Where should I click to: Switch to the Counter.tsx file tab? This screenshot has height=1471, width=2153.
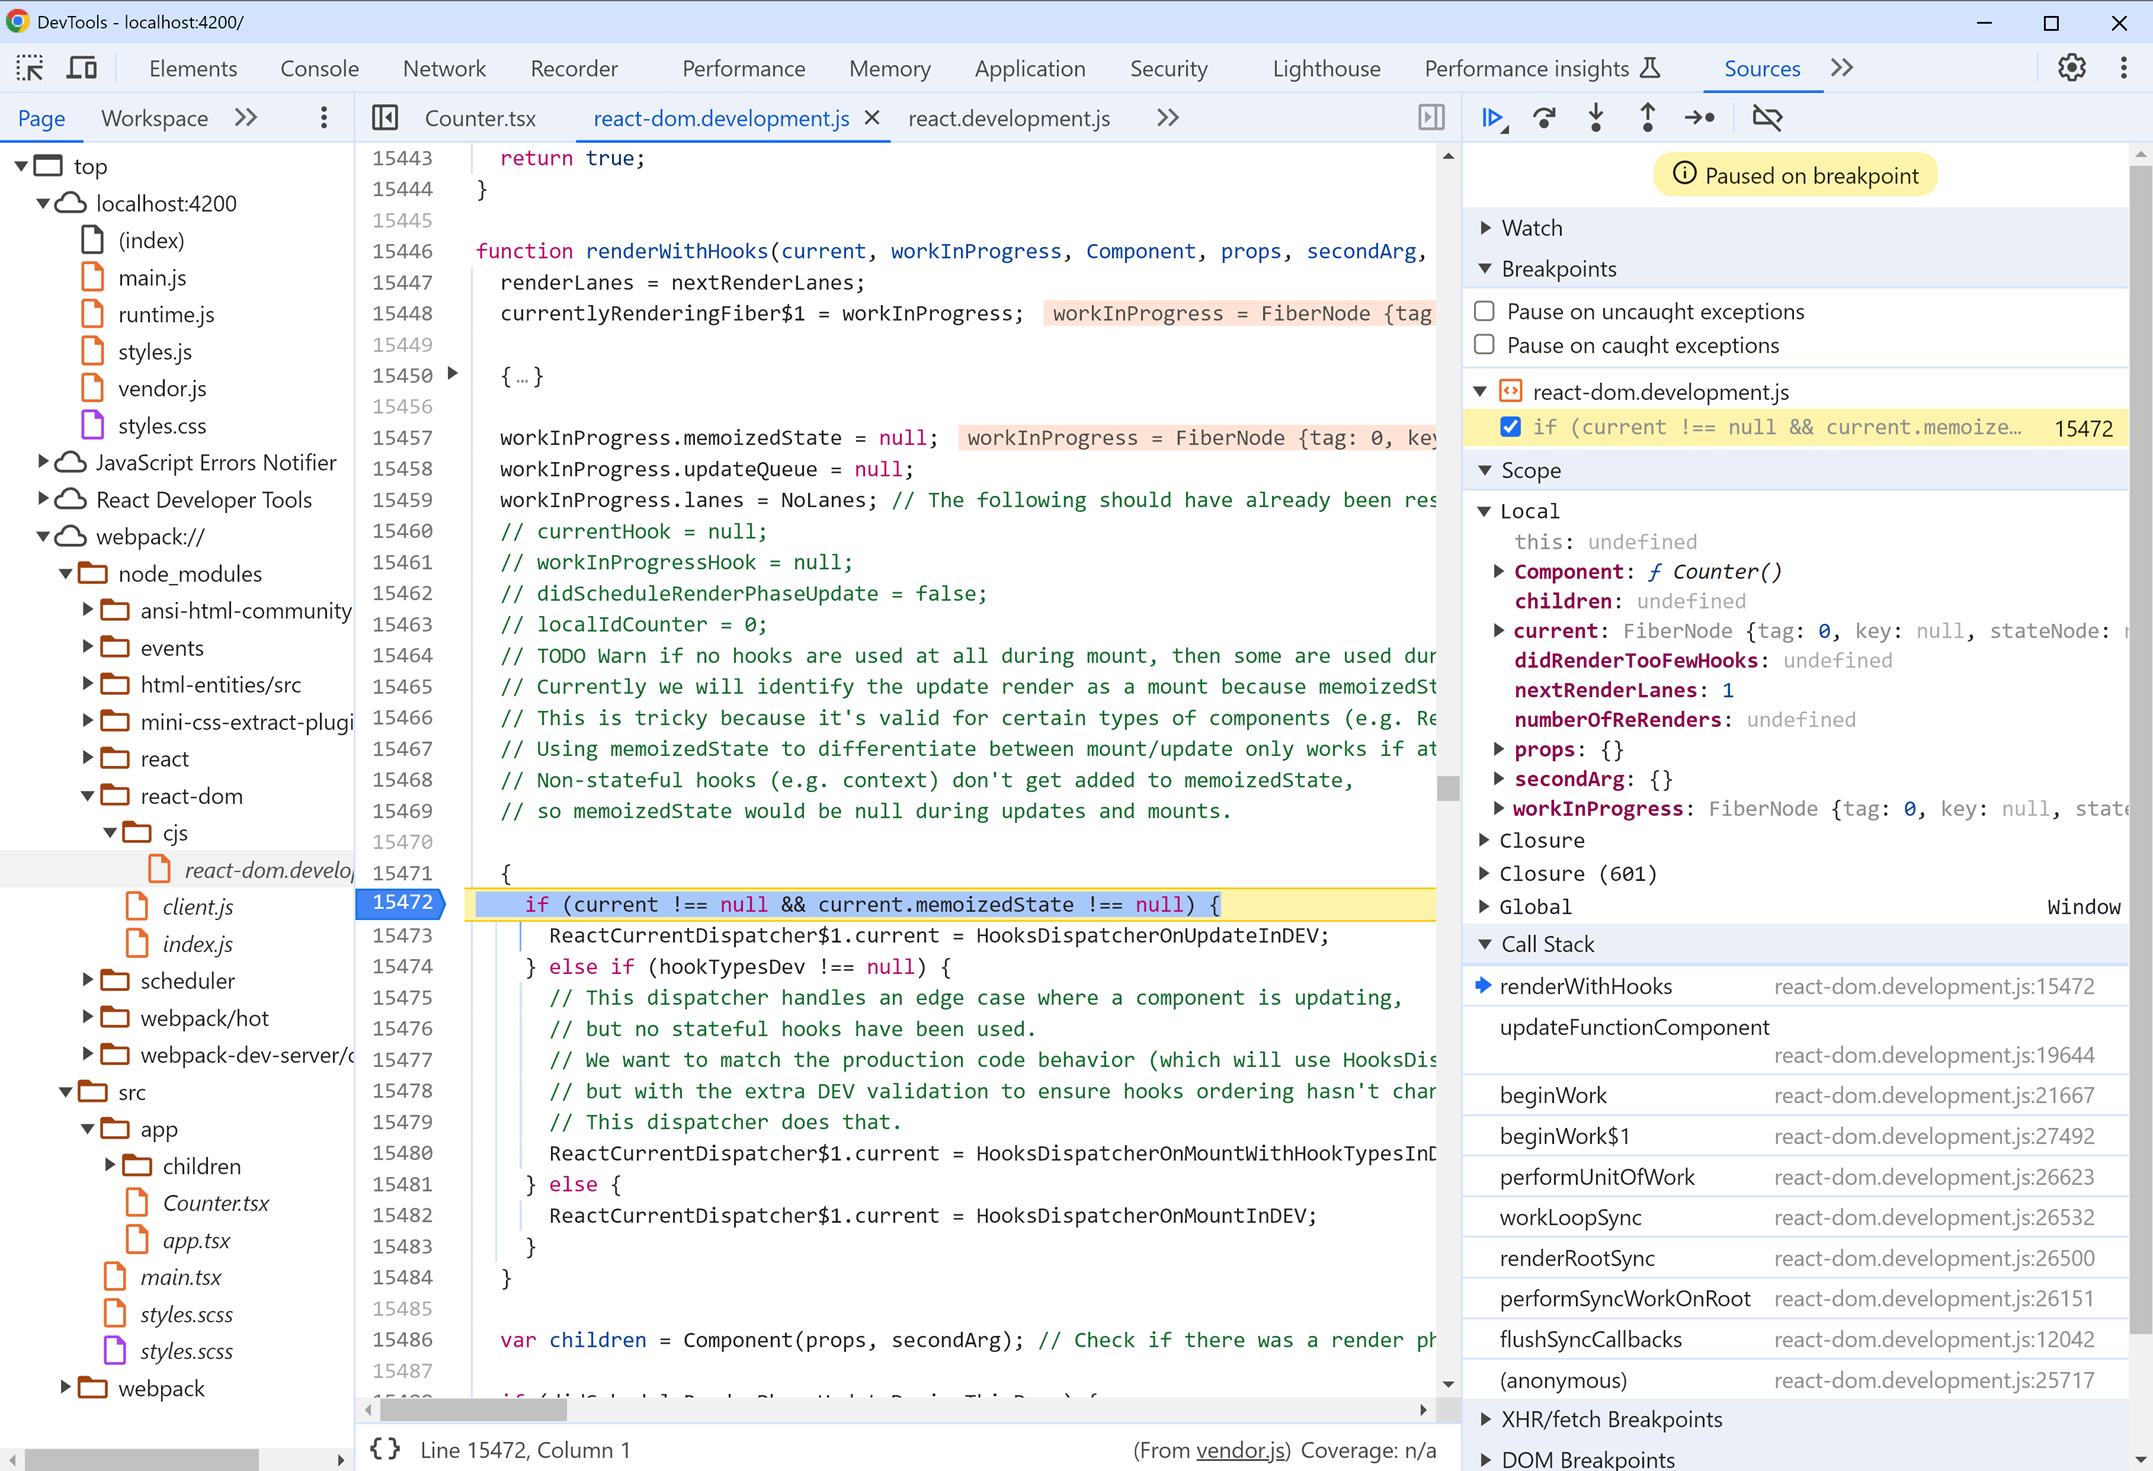[x=480, y=118]
